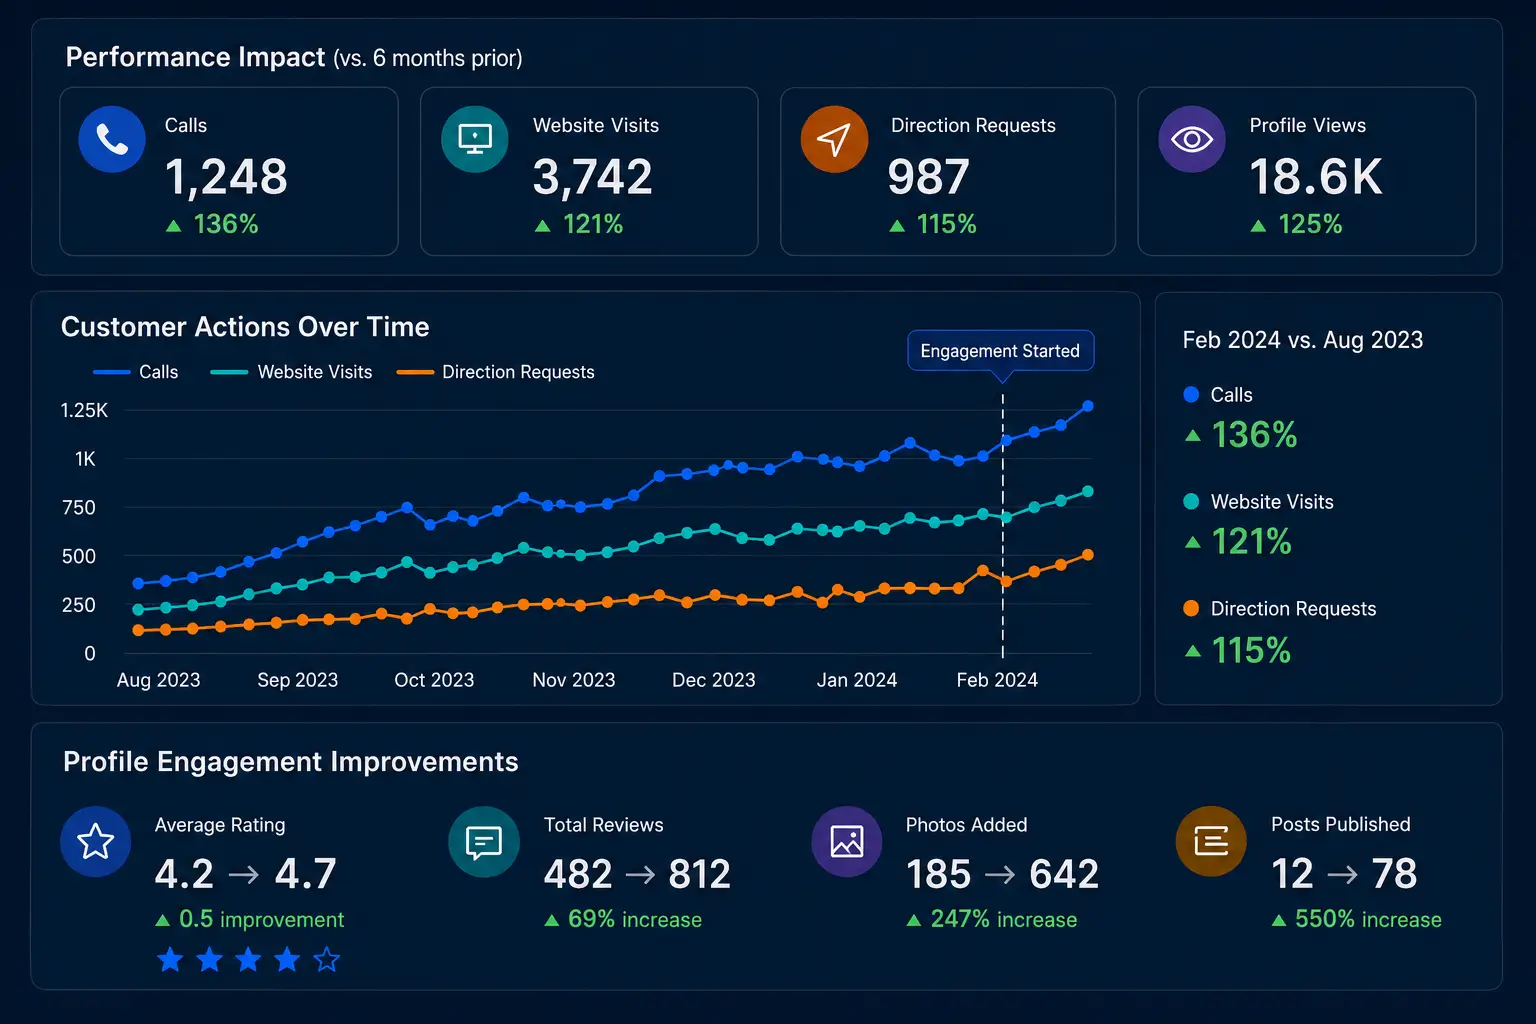Click the picture icon beside Photos Added
1536x1024 pixels.
847,842
